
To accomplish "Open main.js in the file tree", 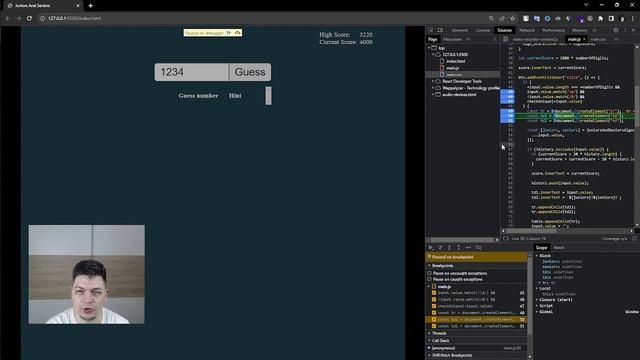I will point(452,68).
